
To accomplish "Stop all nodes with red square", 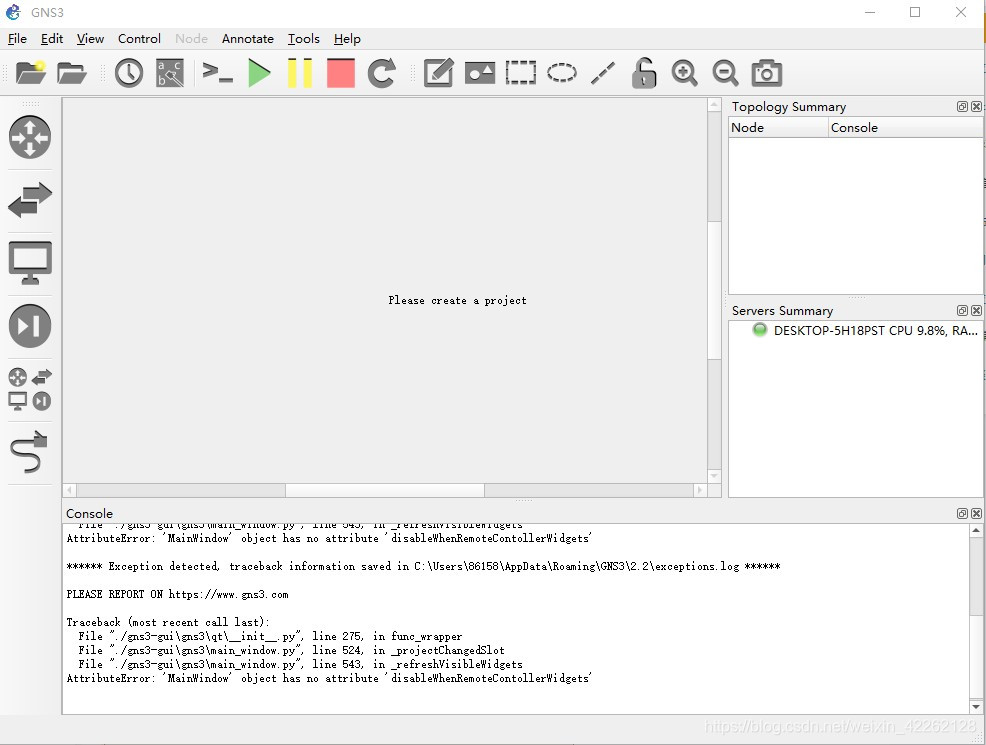I will pos(341,73).
